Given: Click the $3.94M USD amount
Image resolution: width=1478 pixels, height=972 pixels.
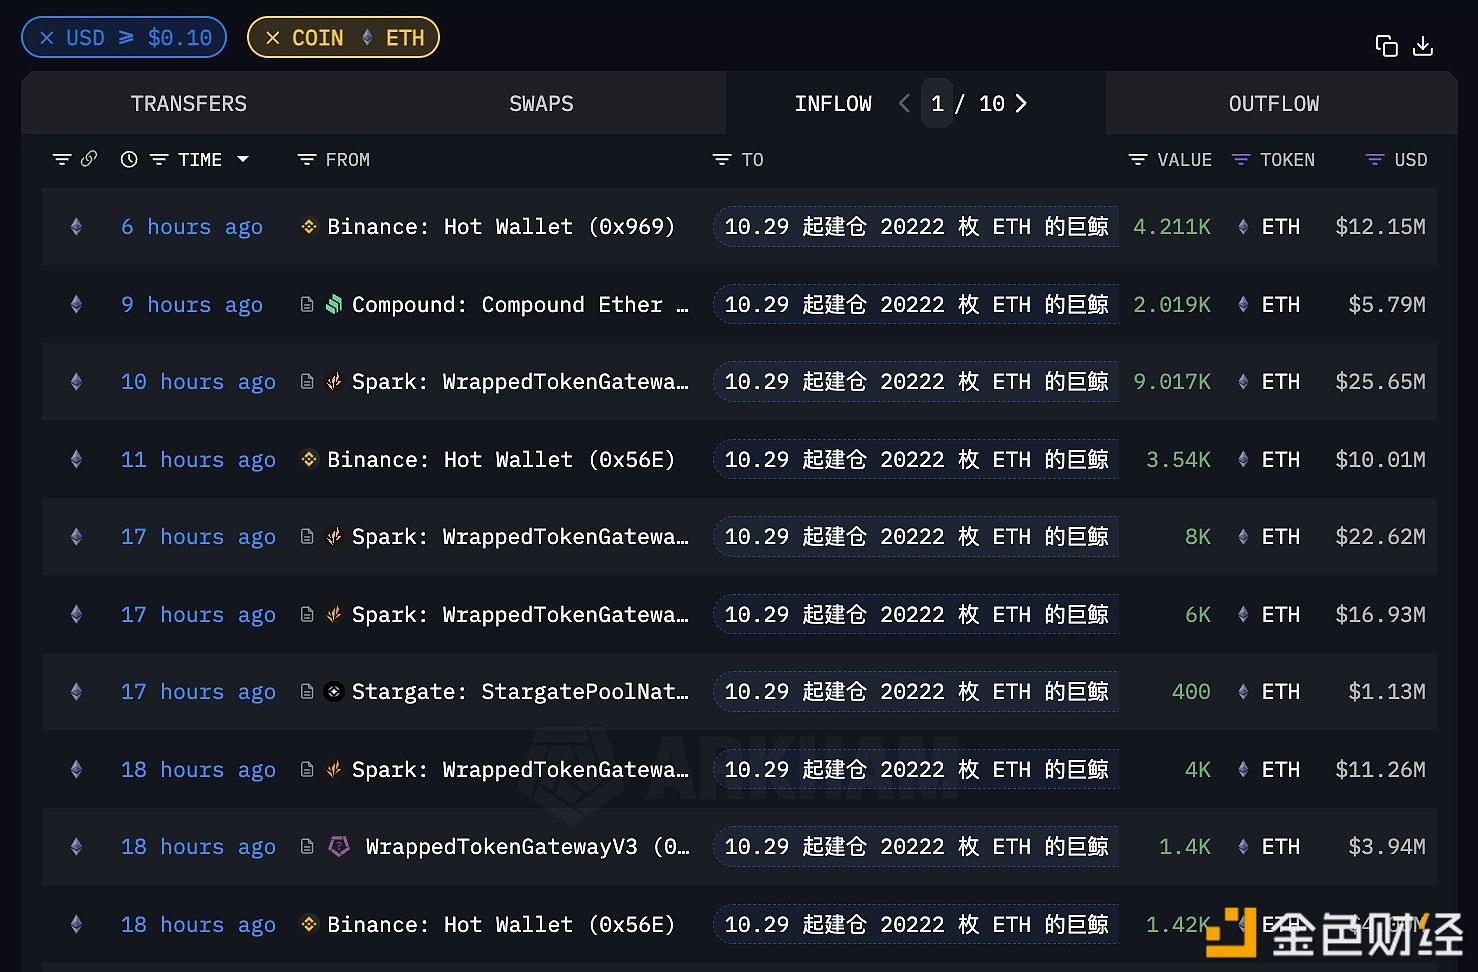Looking at the screenshot, I should 1387,847.
